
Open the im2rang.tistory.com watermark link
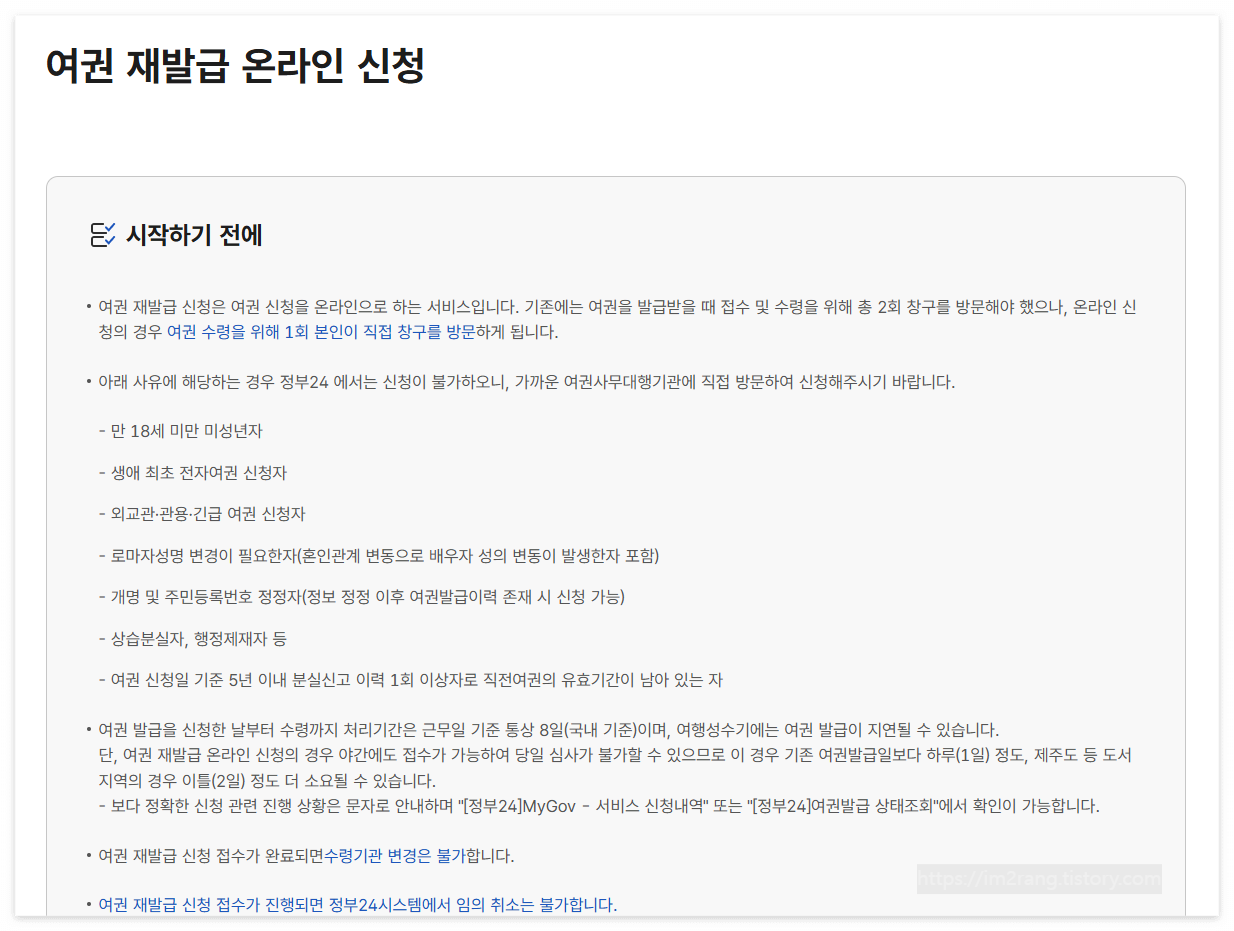pyautogui.click(x=1040, y=878)
